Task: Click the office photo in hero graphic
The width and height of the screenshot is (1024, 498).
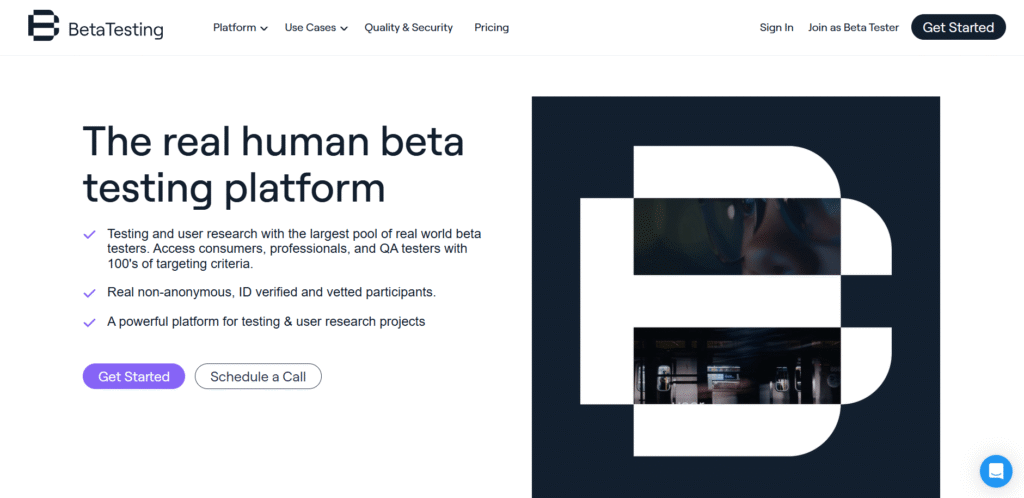Action: tap(737, 366)
